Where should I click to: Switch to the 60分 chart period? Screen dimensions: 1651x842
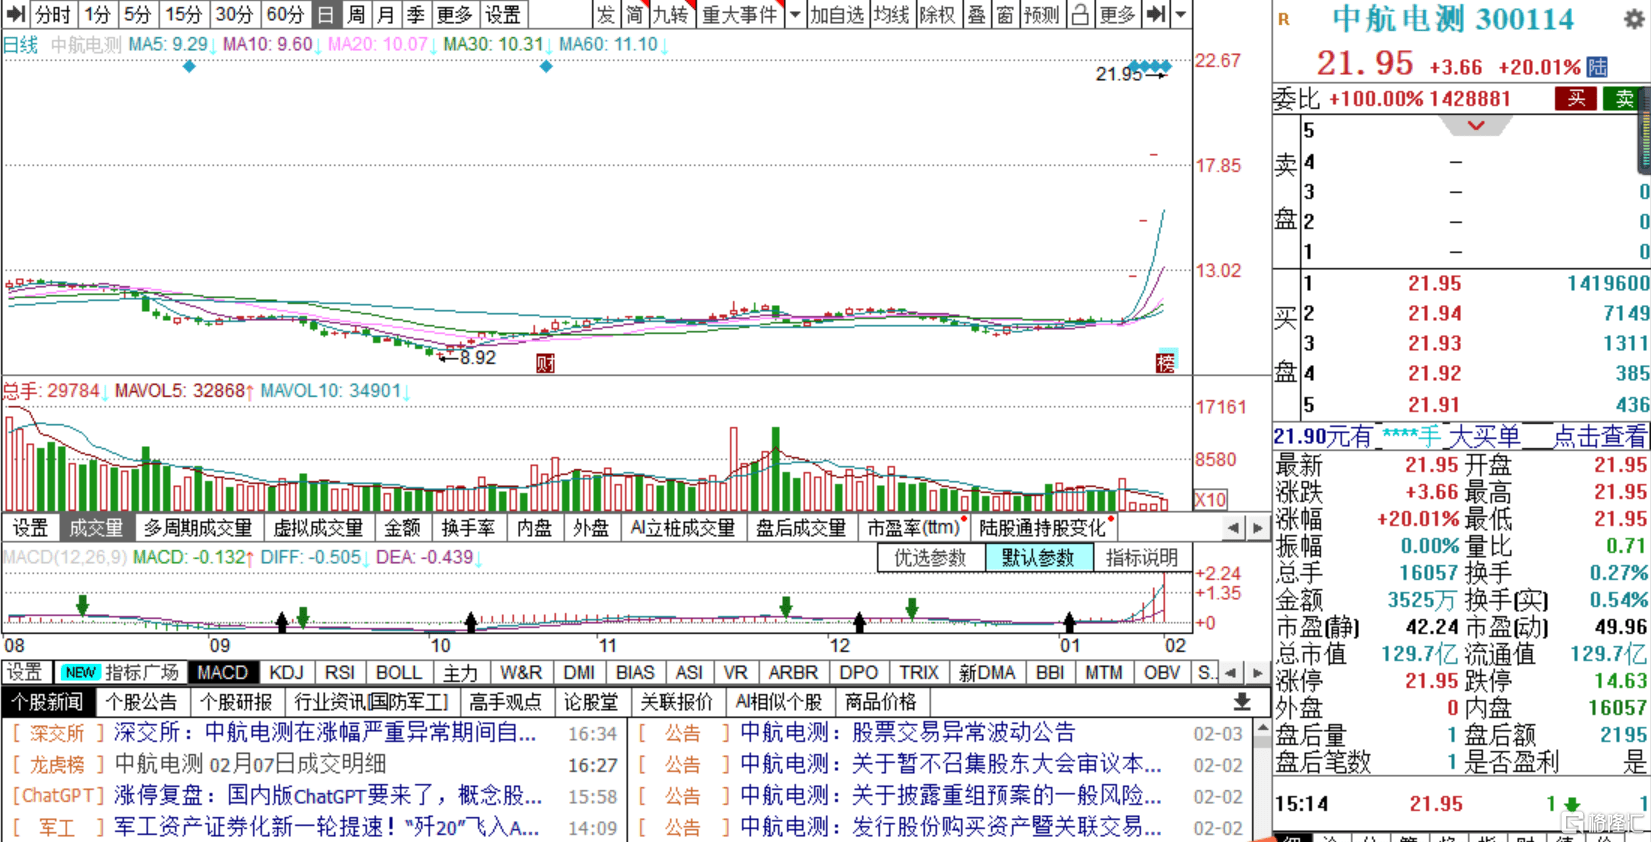(285, 14)
